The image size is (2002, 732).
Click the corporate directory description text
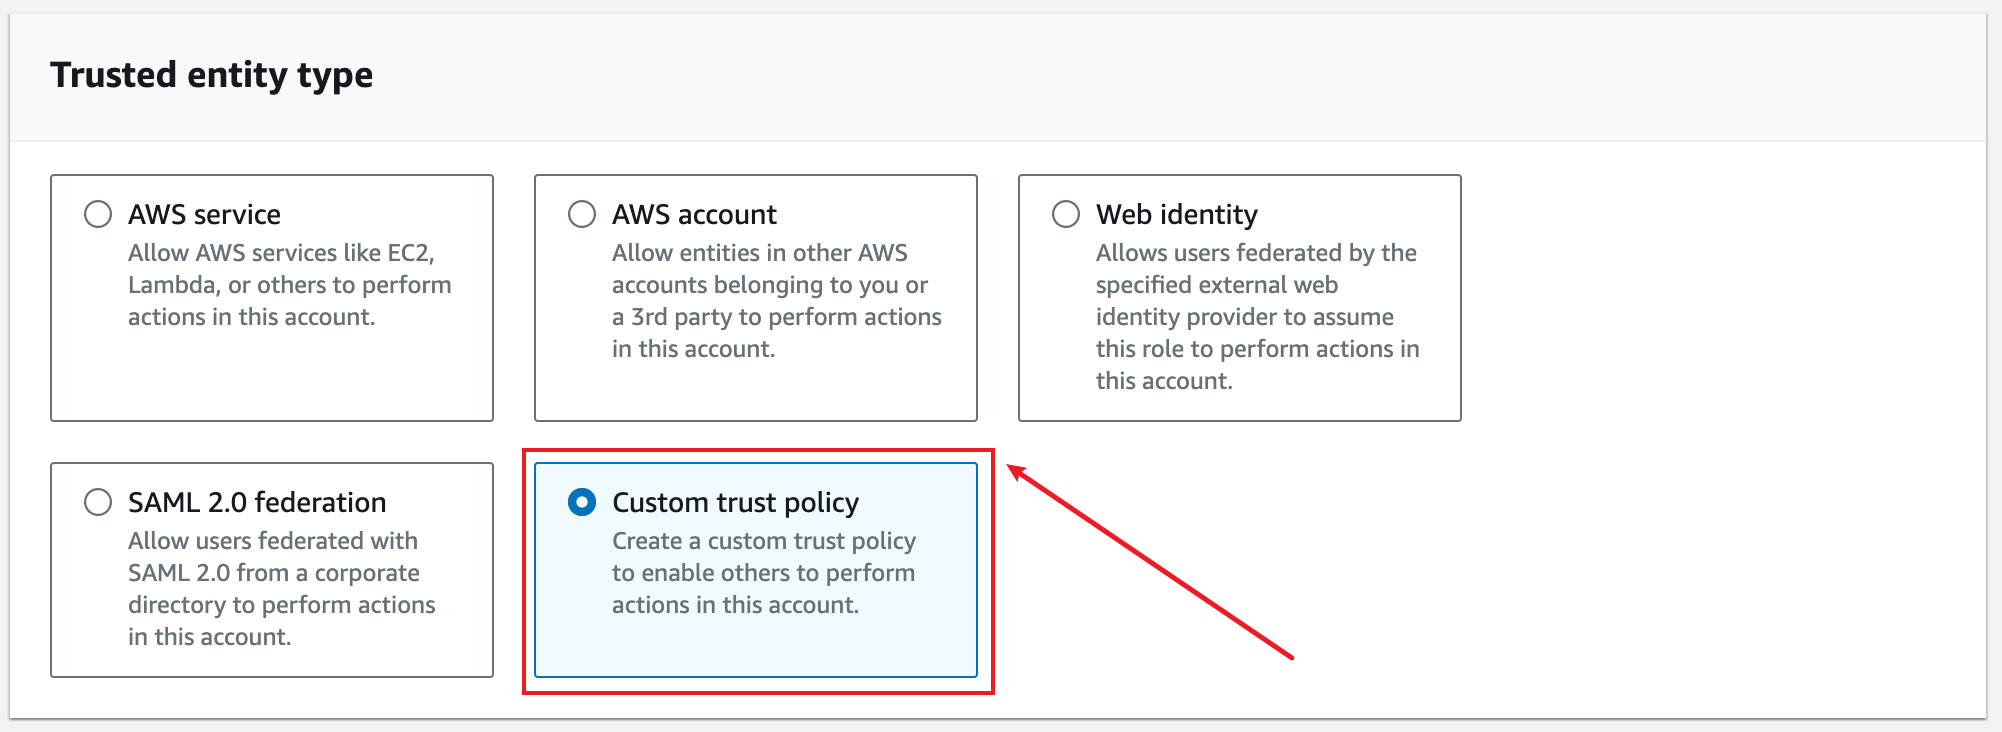[x=282, y=589]
